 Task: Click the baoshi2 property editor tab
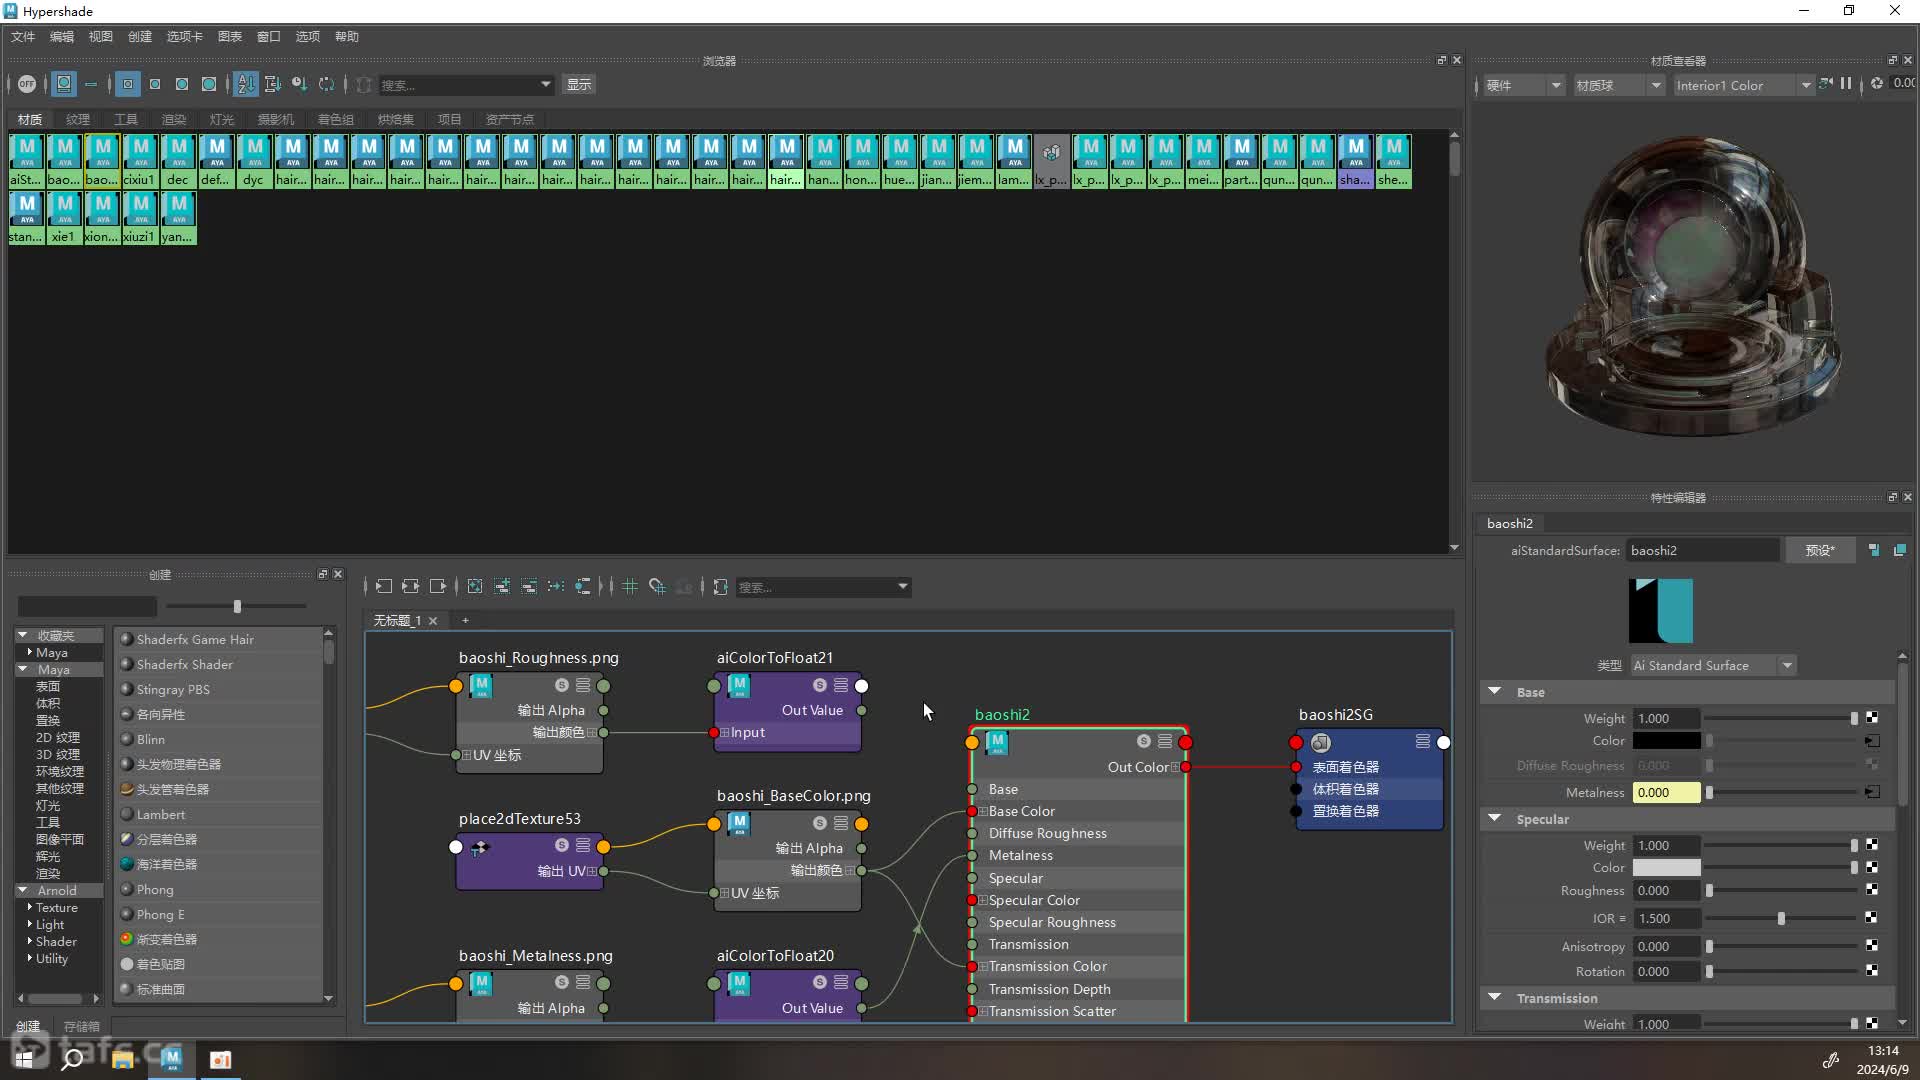point(1509,523)
